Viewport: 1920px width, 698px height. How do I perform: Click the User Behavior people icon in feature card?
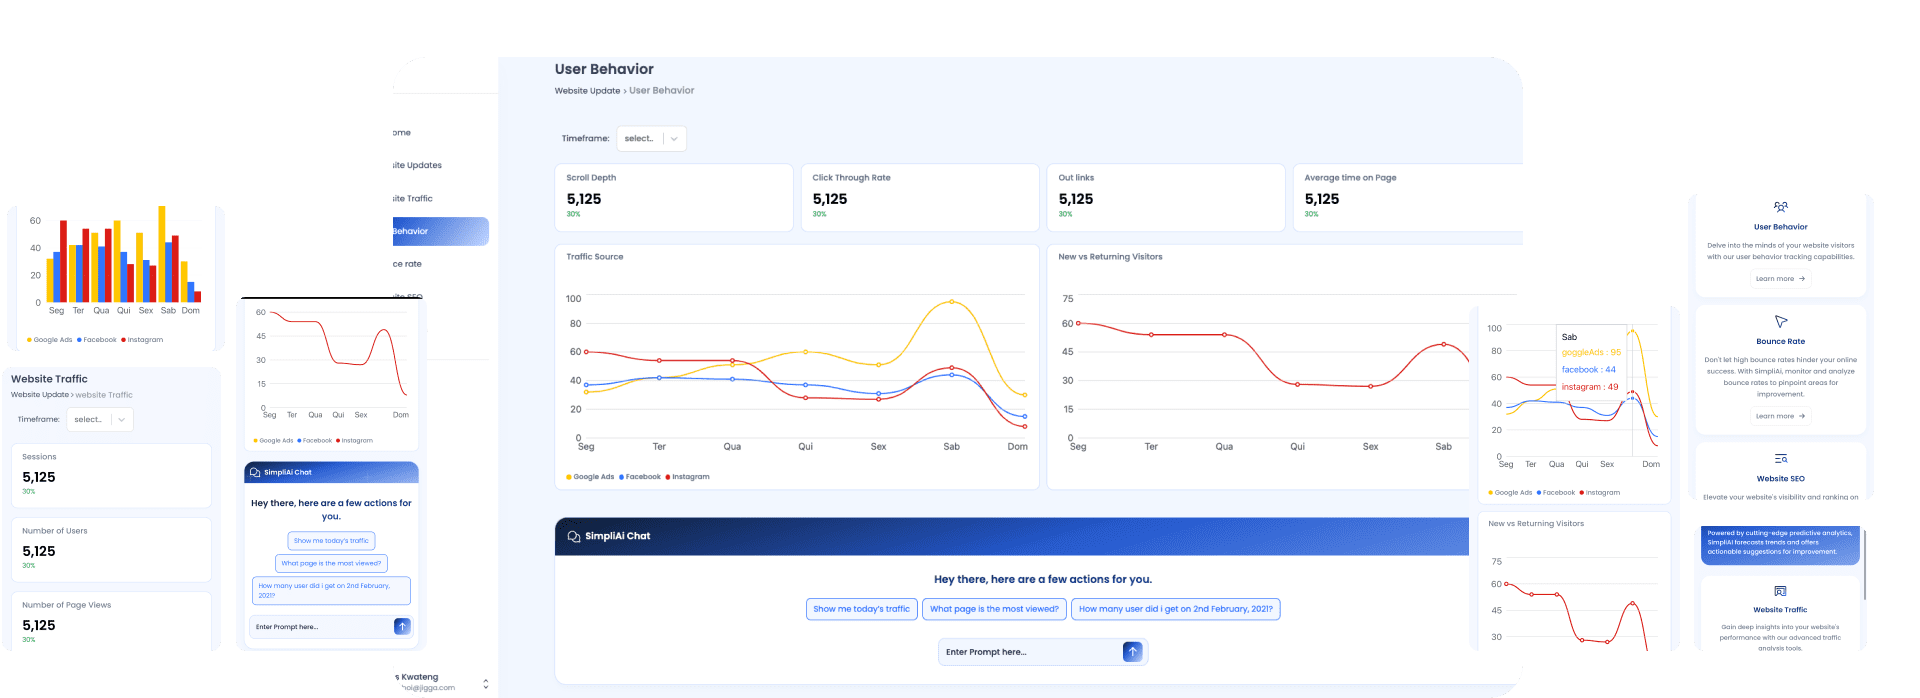click(x=1780, y=208)
